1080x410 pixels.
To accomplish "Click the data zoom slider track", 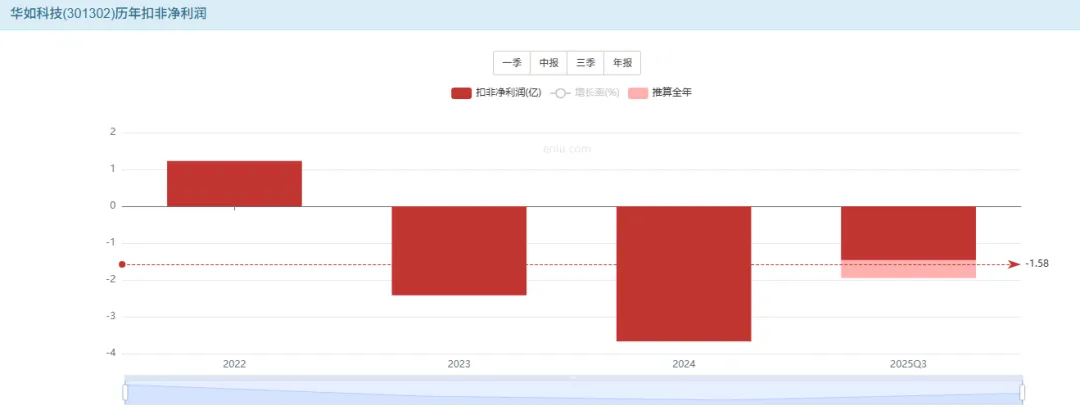I will [573, 392].
